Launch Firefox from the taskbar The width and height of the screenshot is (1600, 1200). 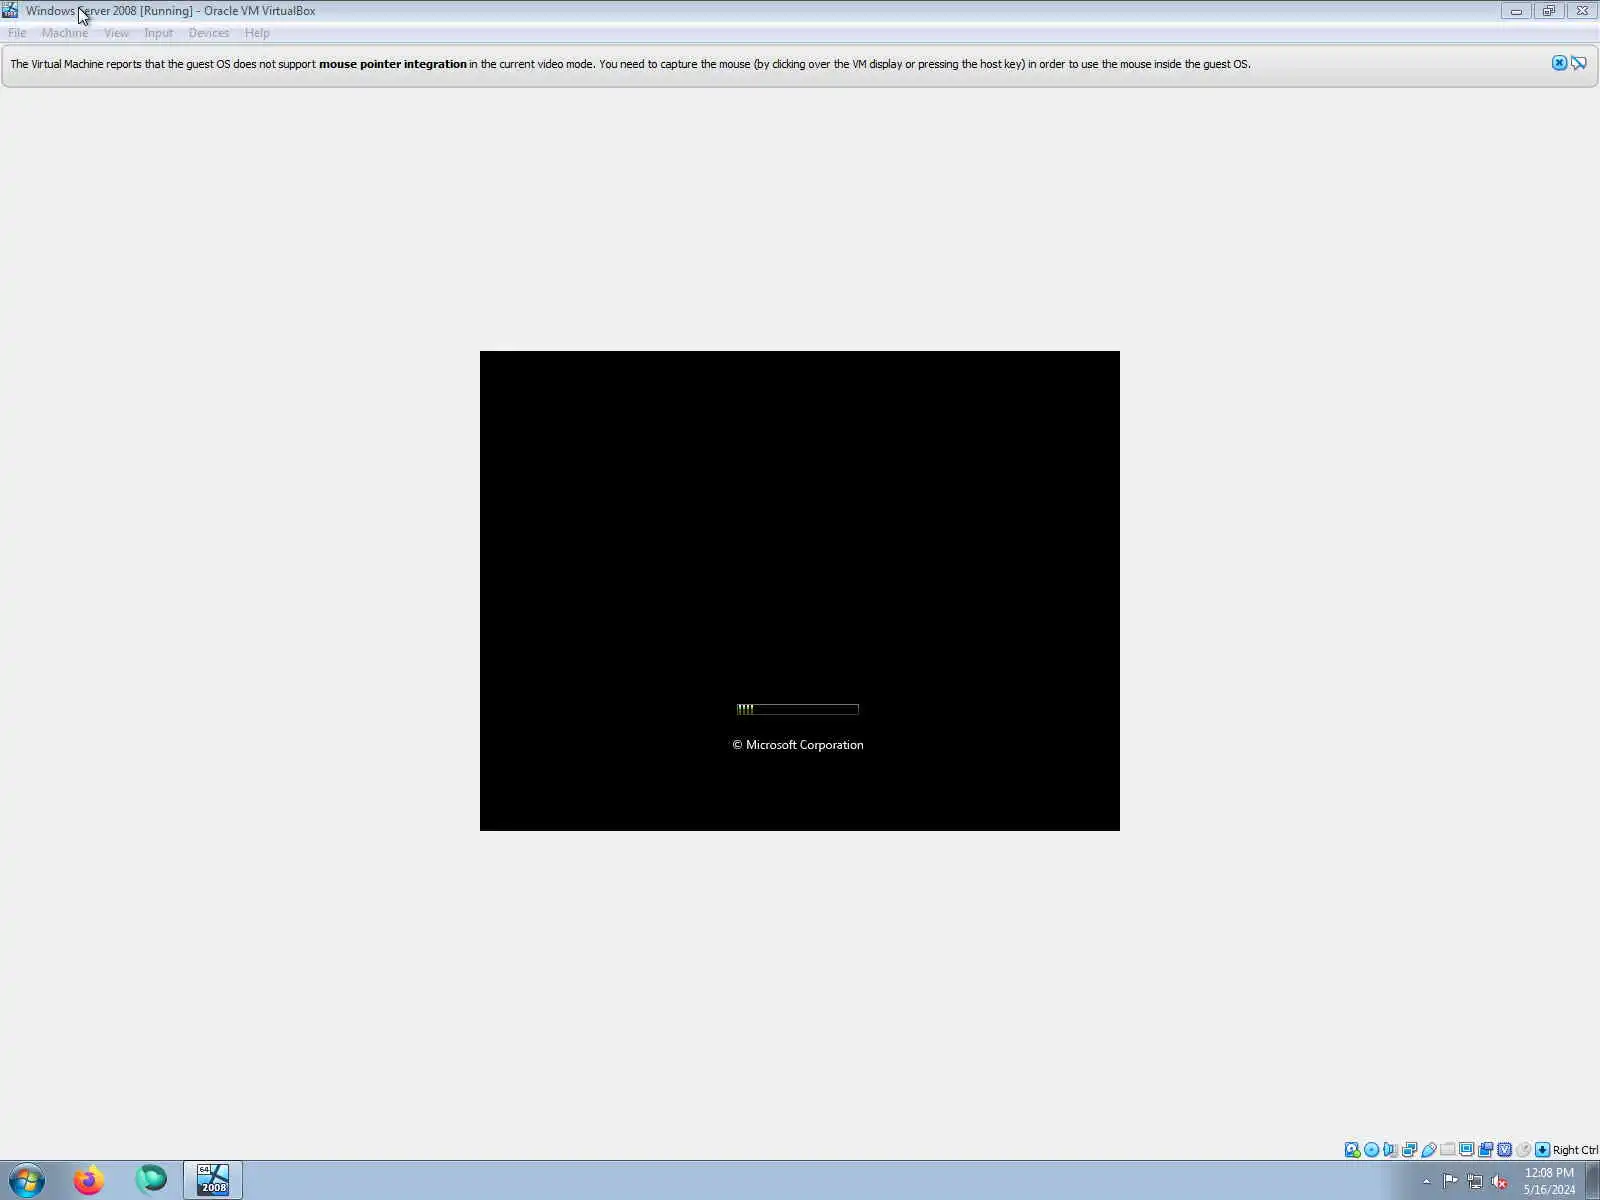(x=89, y=1181)
